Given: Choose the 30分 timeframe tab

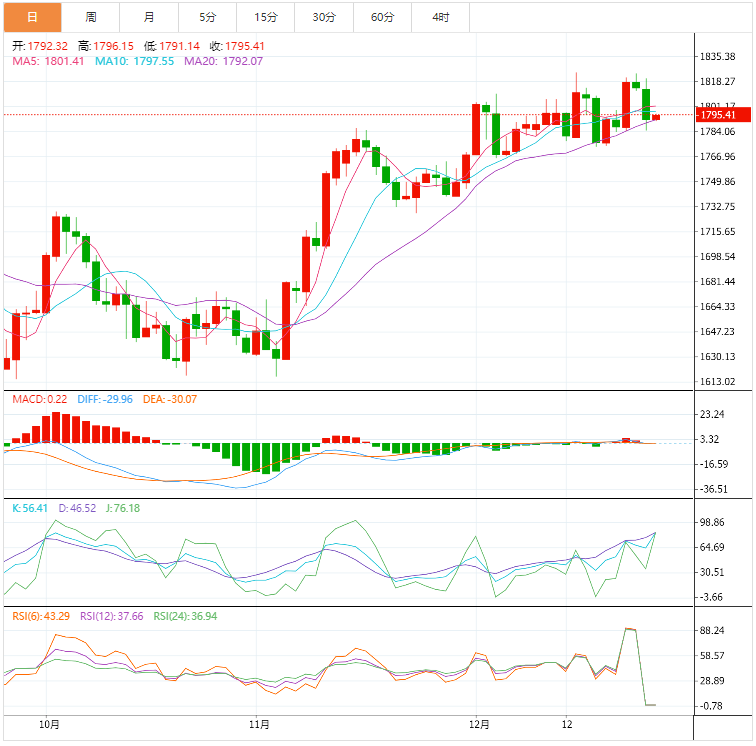Looking at the screenshot, I should pos(324,17).
